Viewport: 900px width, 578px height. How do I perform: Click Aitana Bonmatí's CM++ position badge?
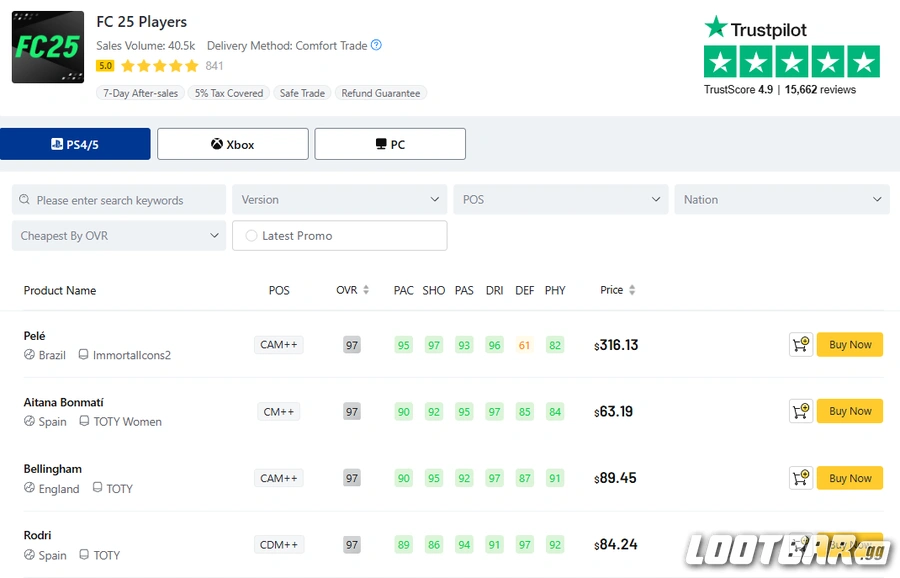[279, 412]
